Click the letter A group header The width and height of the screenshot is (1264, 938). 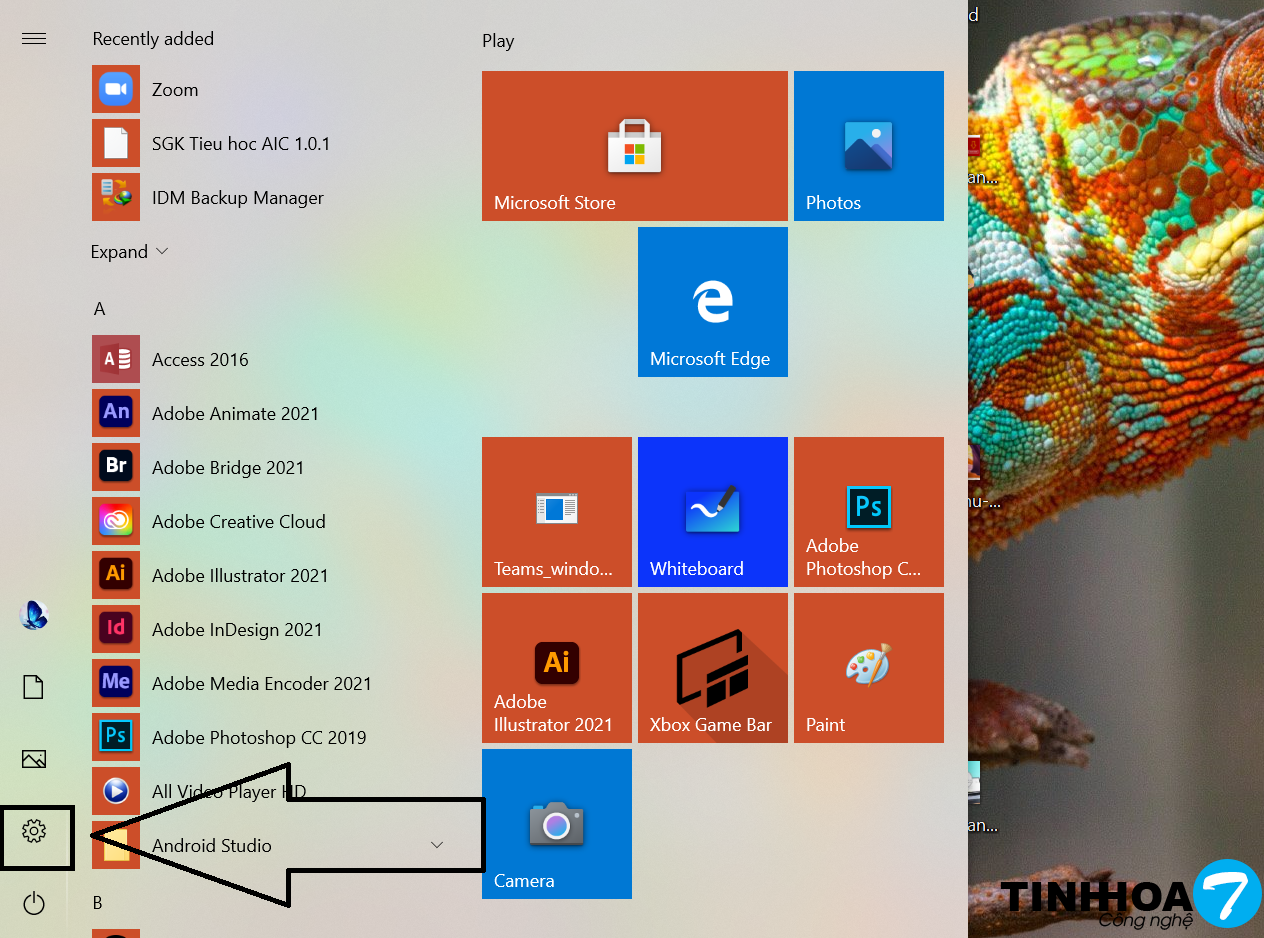99,309
